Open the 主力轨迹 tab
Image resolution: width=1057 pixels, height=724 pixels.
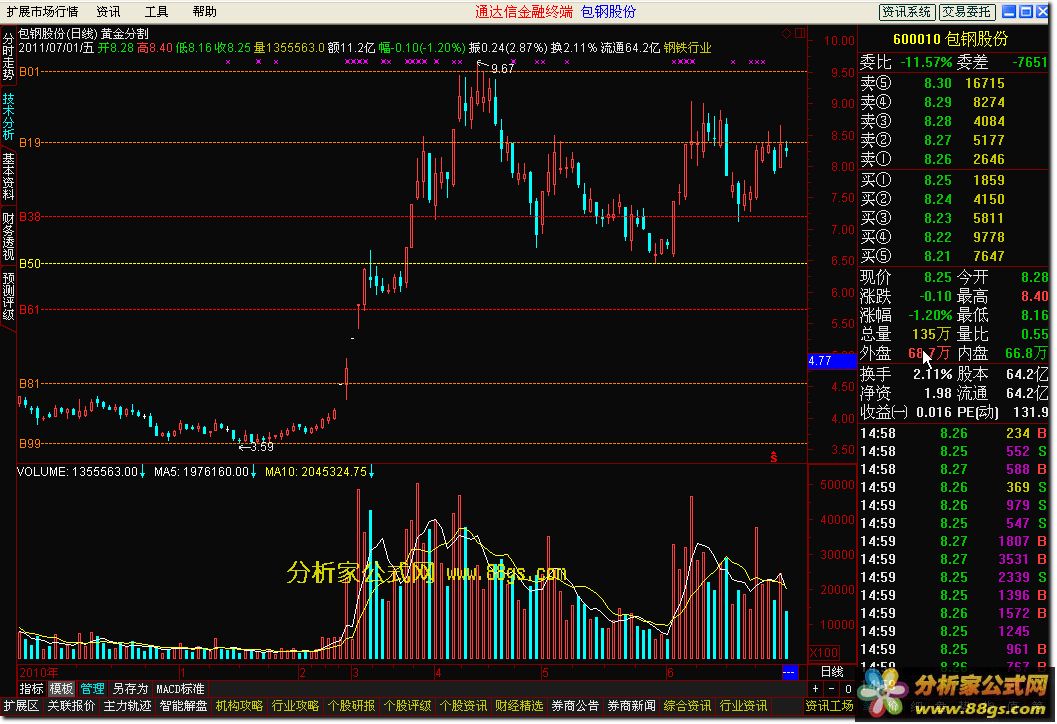(x=127, y=706)
